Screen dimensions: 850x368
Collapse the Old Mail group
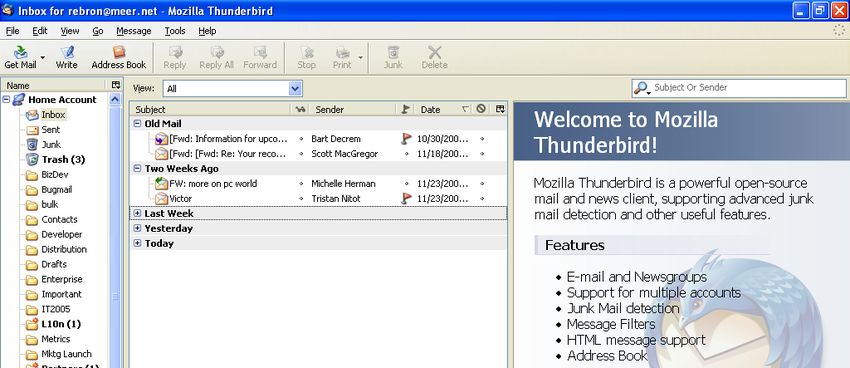click(x=137, y=124)
